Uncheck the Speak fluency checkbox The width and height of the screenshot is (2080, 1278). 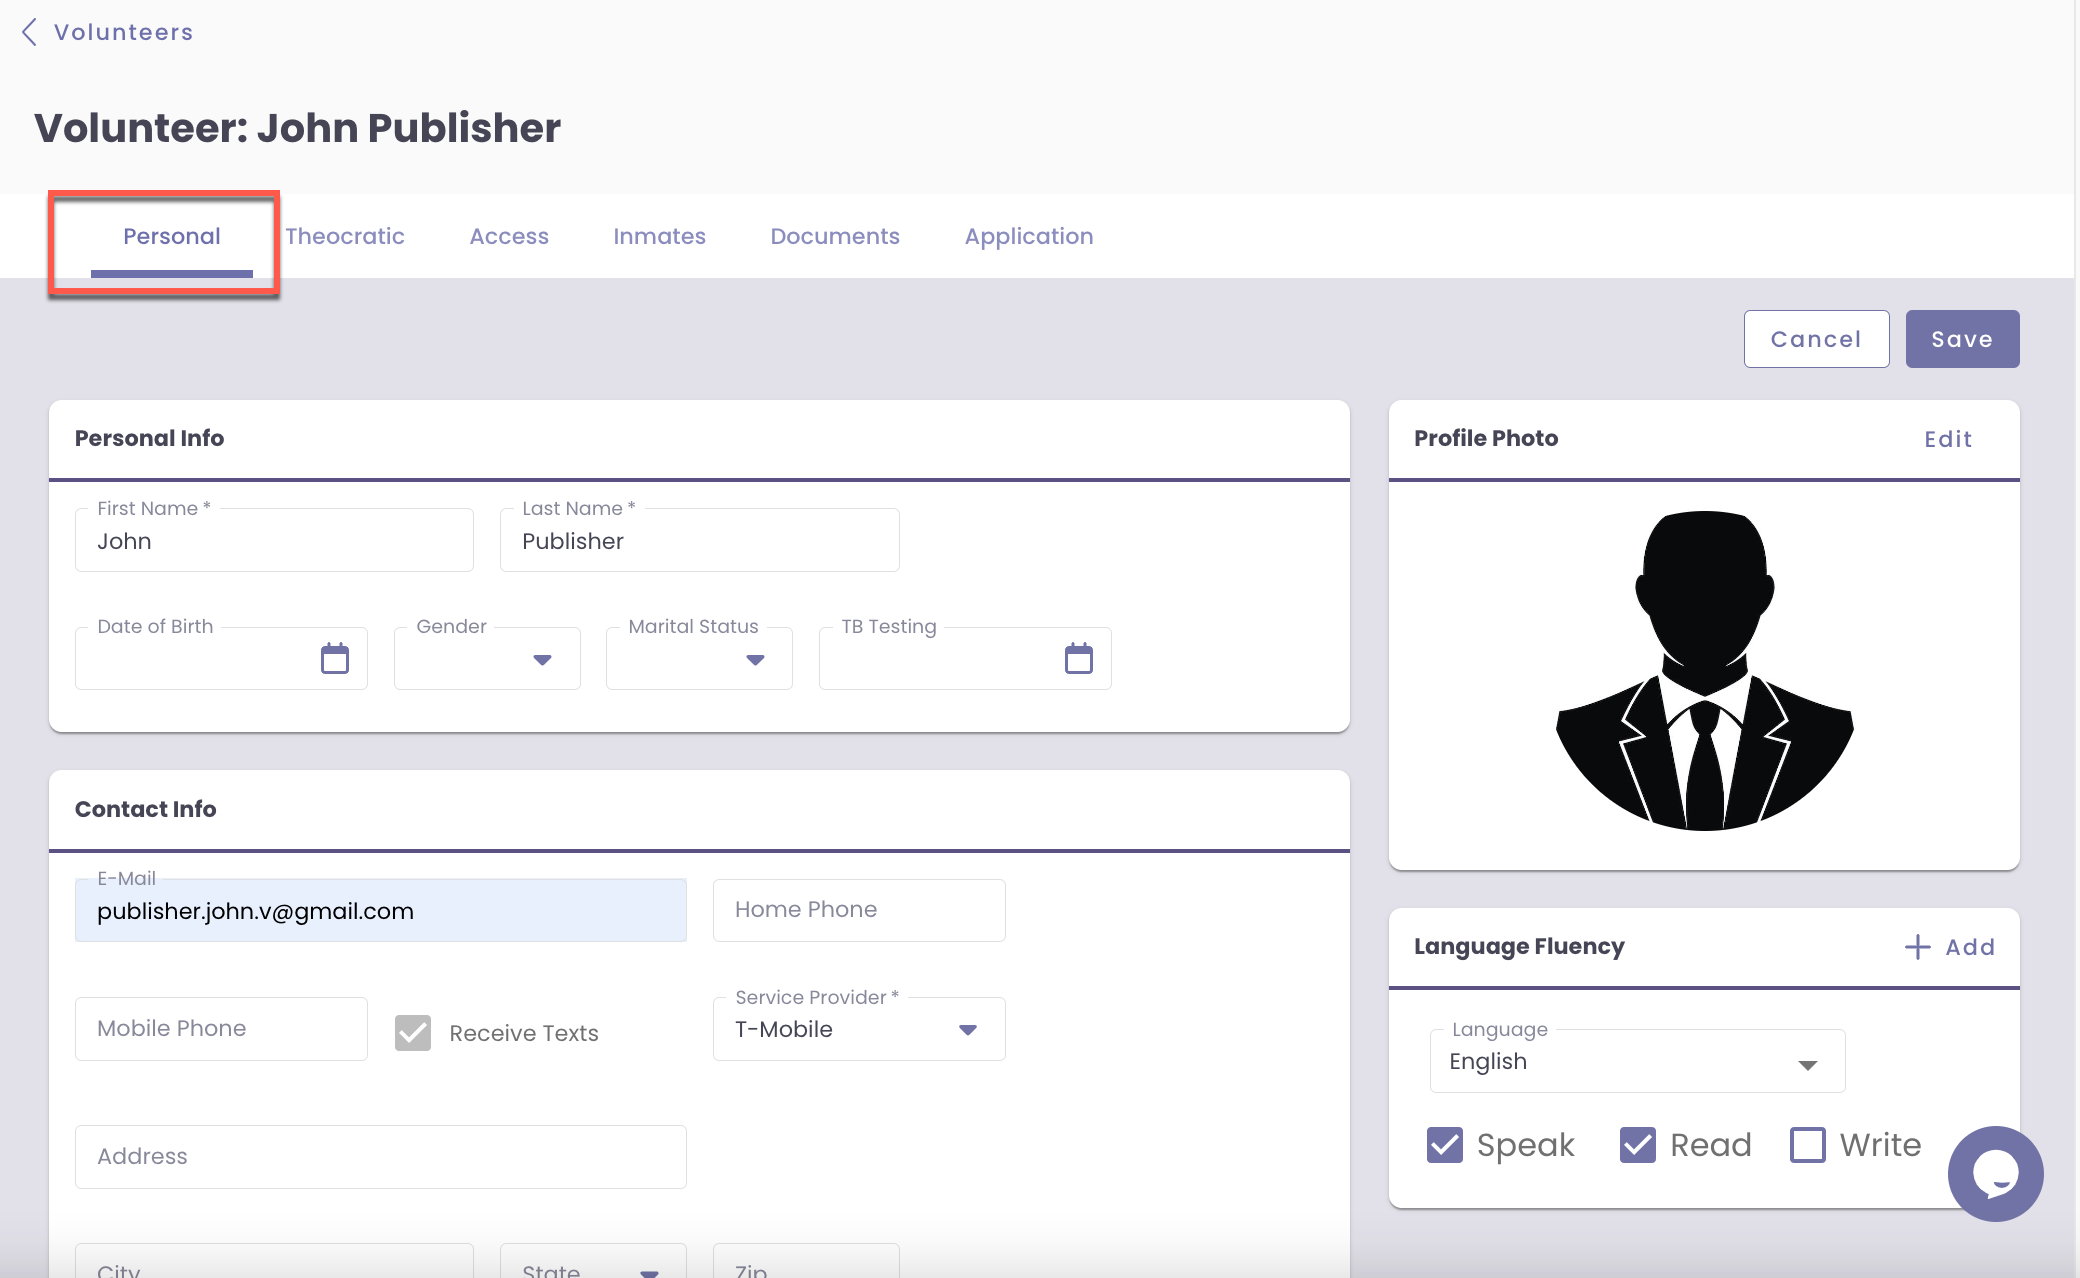(x=1445, y=1145)
